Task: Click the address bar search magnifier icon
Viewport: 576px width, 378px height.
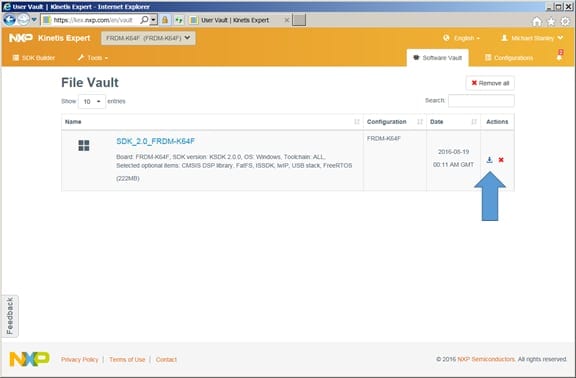Action: pyautogui.click(x=144, y=20)
